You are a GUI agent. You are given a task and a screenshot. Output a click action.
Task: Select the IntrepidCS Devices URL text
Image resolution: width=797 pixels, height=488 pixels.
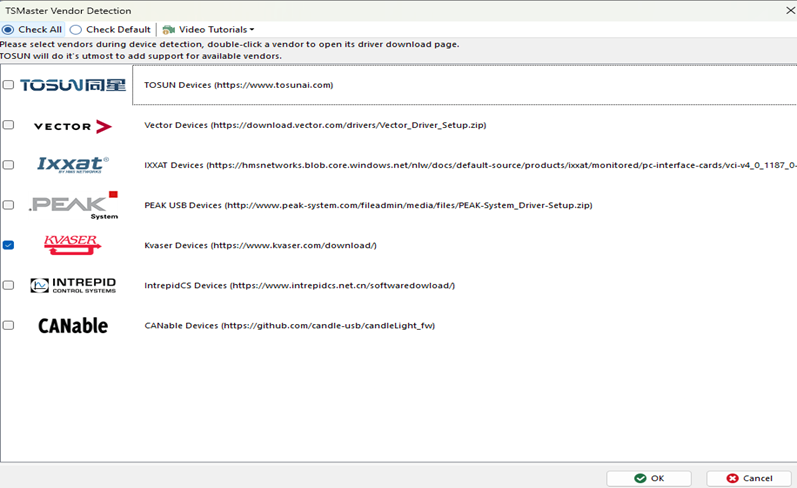[299, 286]
